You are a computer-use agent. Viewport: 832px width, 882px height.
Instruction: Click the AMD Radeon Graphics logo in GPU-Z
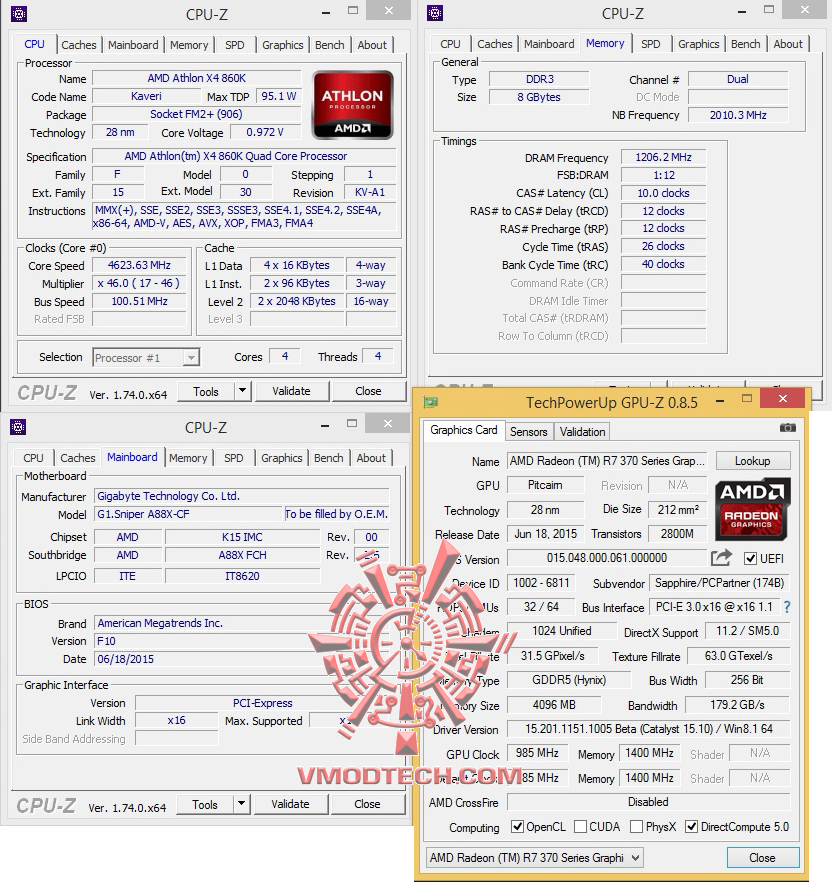coord(753,509)
